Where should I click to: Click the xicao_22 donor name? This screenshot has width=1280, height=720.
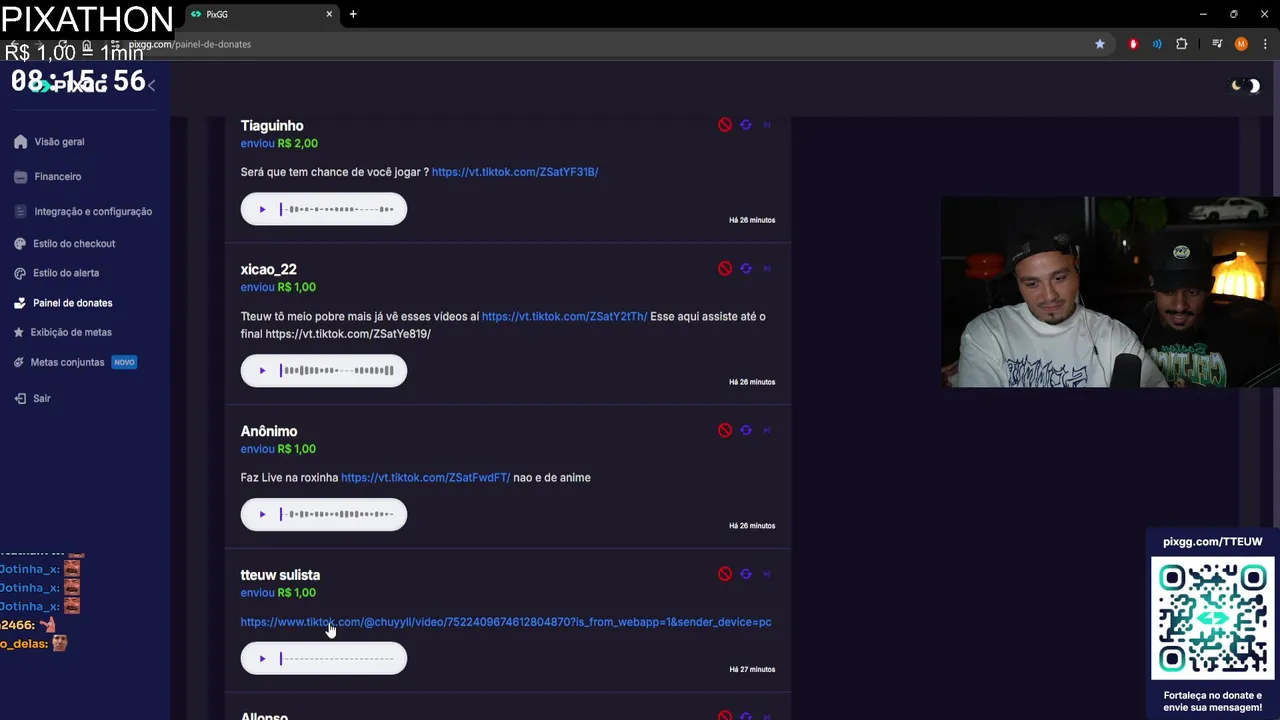point(269,270)
